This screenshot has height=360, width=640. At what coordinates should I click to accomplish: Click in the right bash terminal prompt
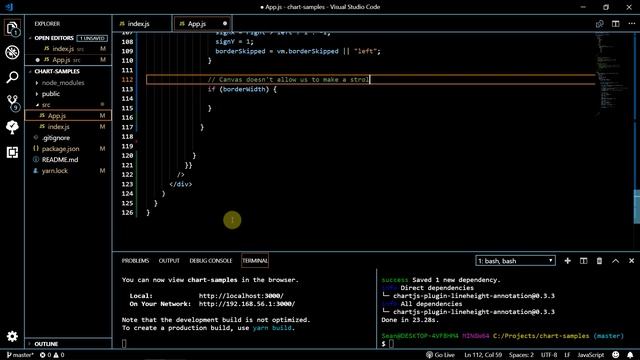pyautogui.click(x=391, y=344)
